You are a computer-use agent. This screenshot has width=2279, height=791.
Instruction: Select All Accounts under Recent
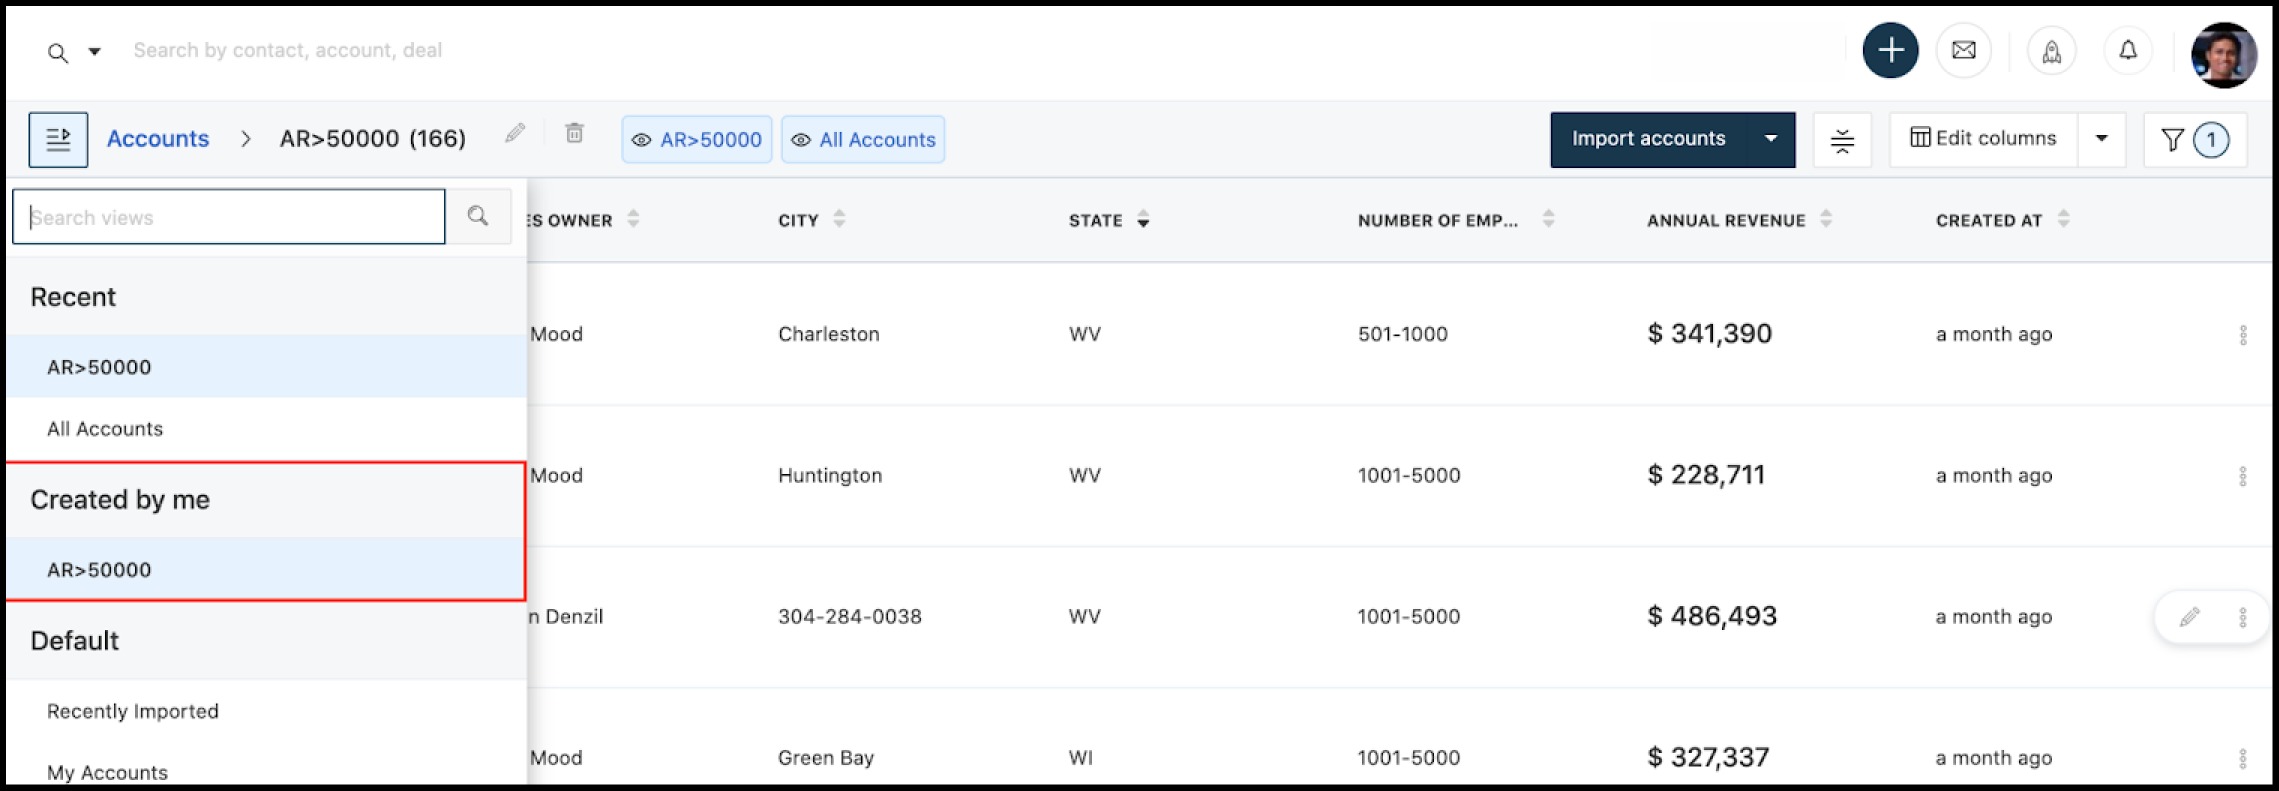tap(266, 429)
